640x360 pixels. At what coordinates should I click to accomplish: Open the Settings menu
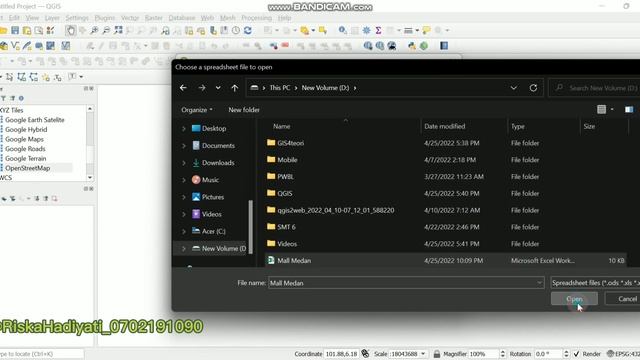pos(77,18)
